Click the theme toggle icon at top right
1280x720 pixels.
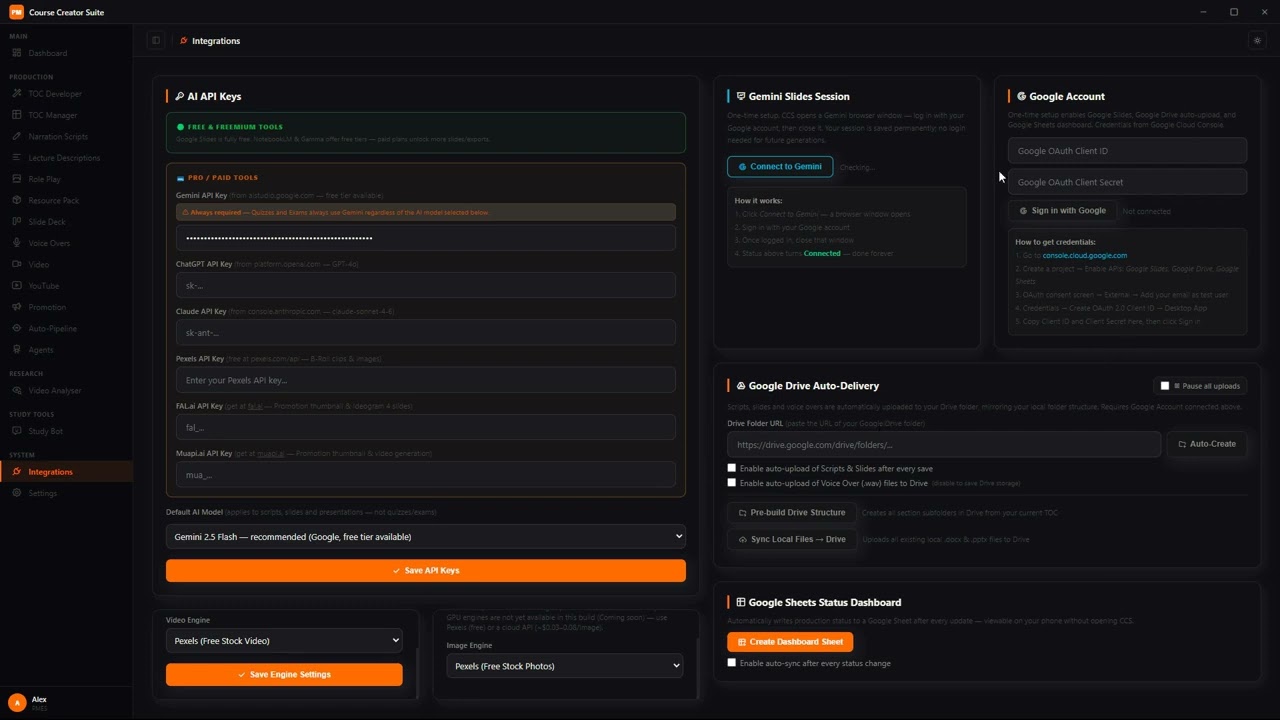click(1257, 41)
